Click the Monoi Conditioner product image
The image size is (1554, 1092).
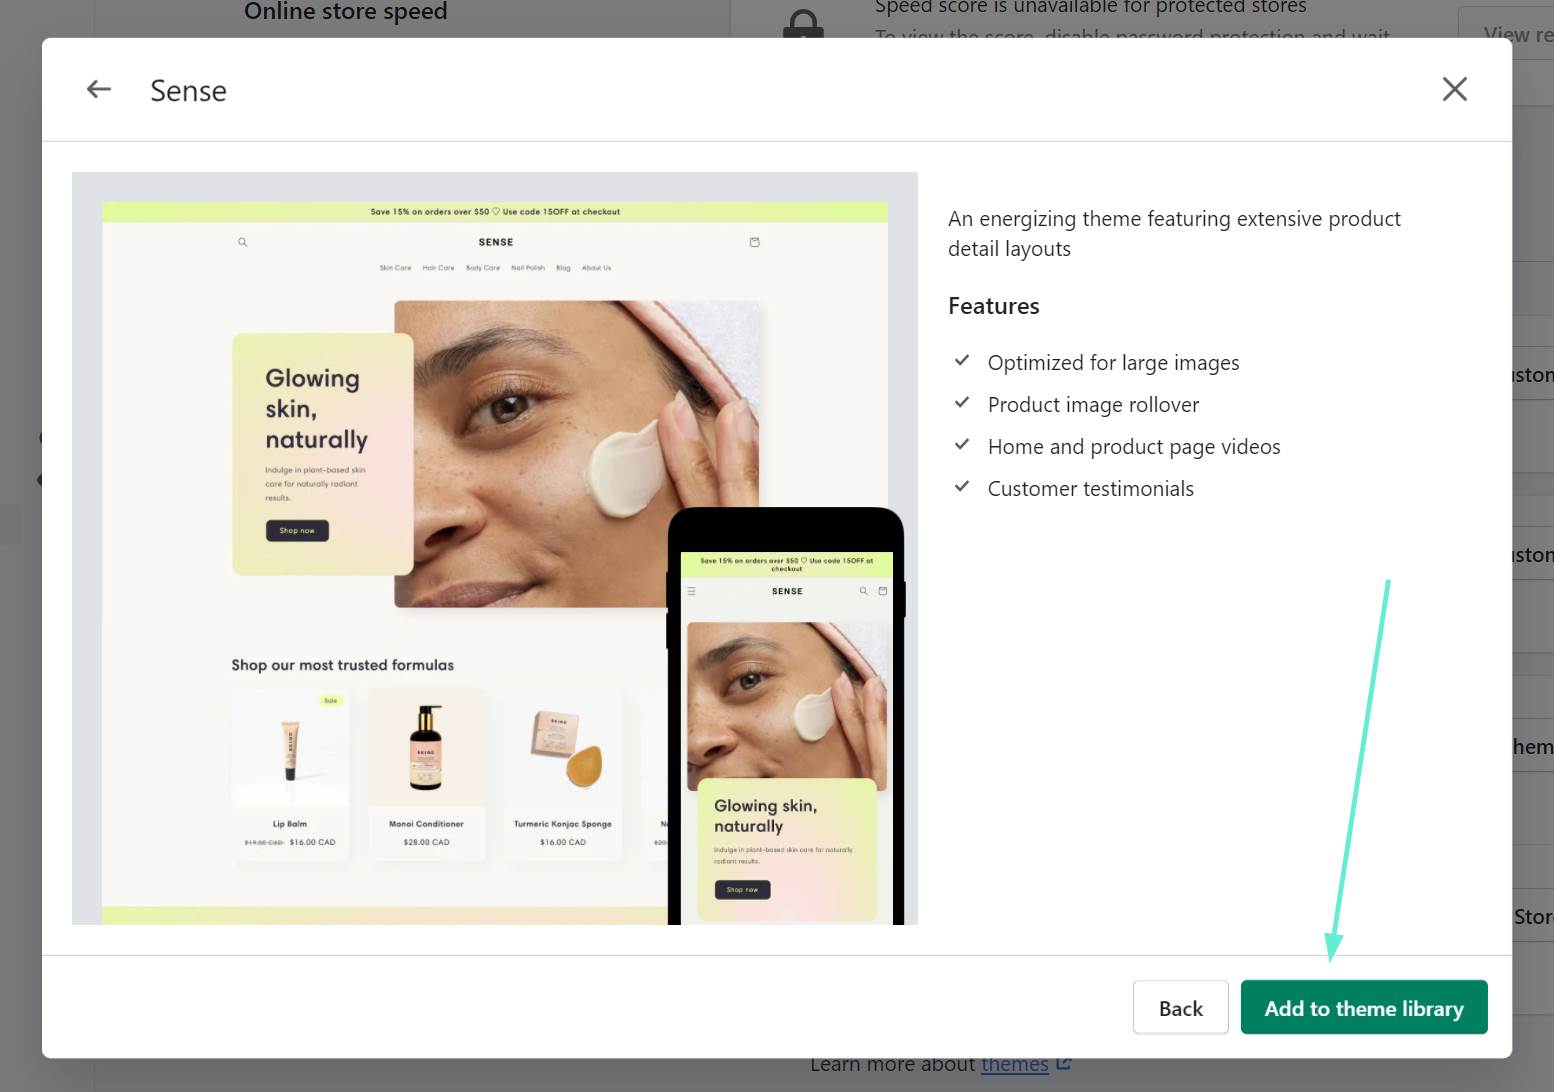[426, 750]
